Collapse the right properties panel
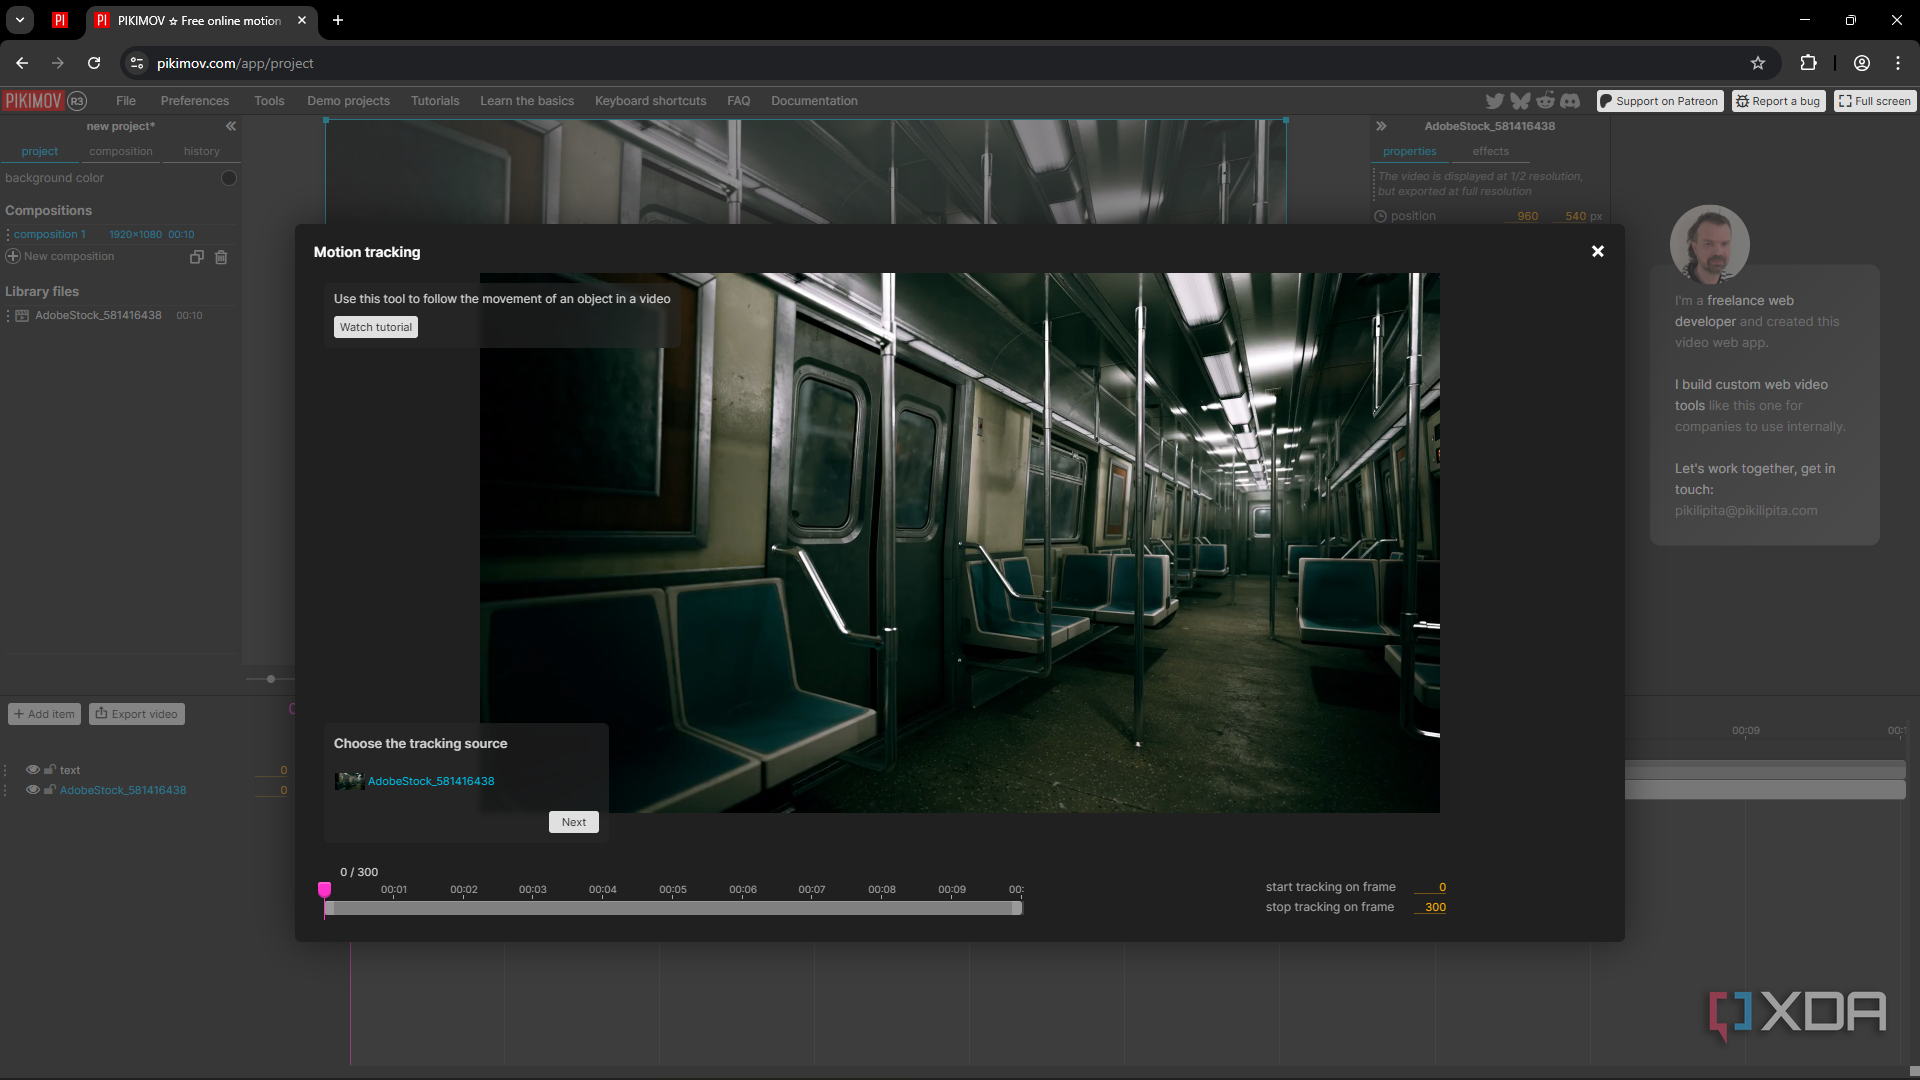1920x1080 pixels. (x=1381, y=126)
